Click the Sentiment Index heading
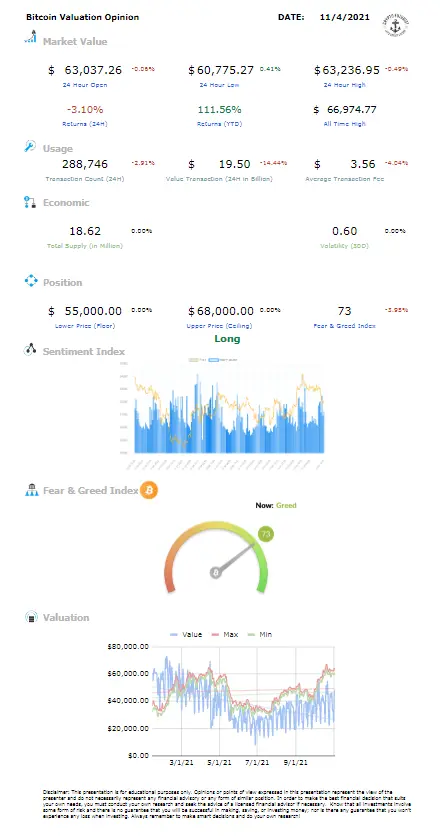The image size is (440, 837). (84, 351)
